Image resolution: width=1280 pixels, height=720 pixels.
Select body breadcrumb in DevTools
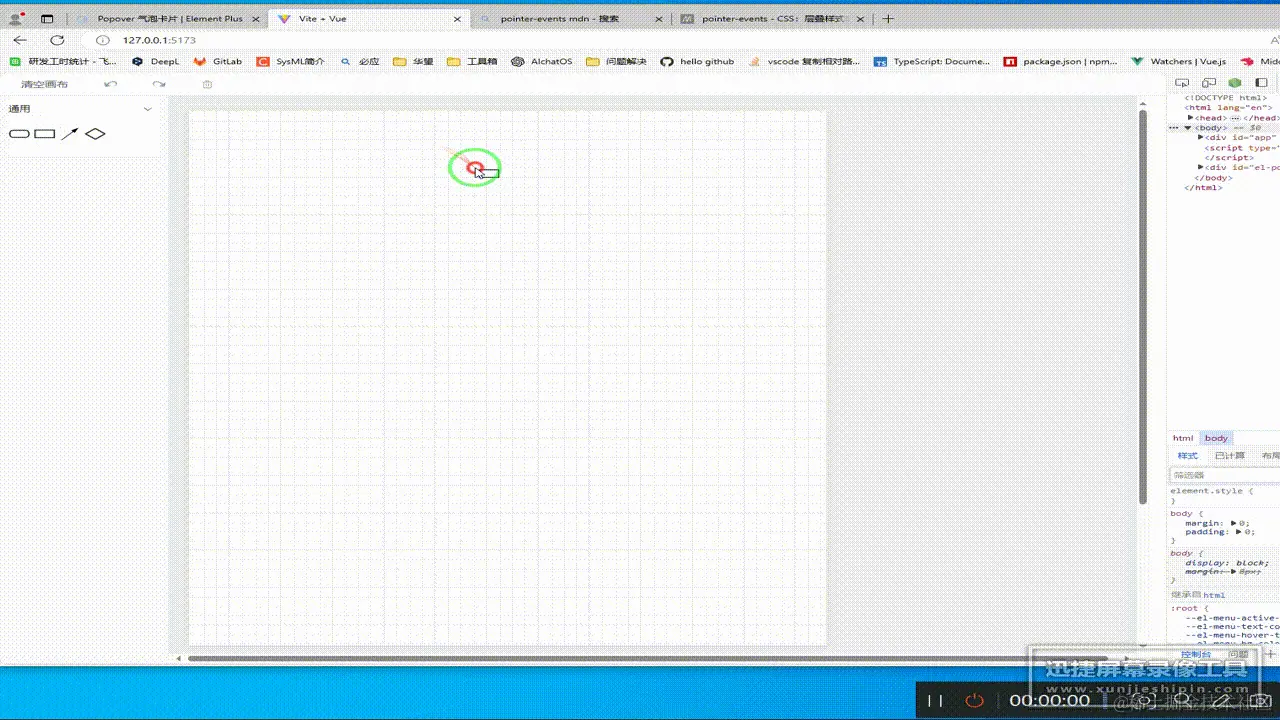[1216, 438]
